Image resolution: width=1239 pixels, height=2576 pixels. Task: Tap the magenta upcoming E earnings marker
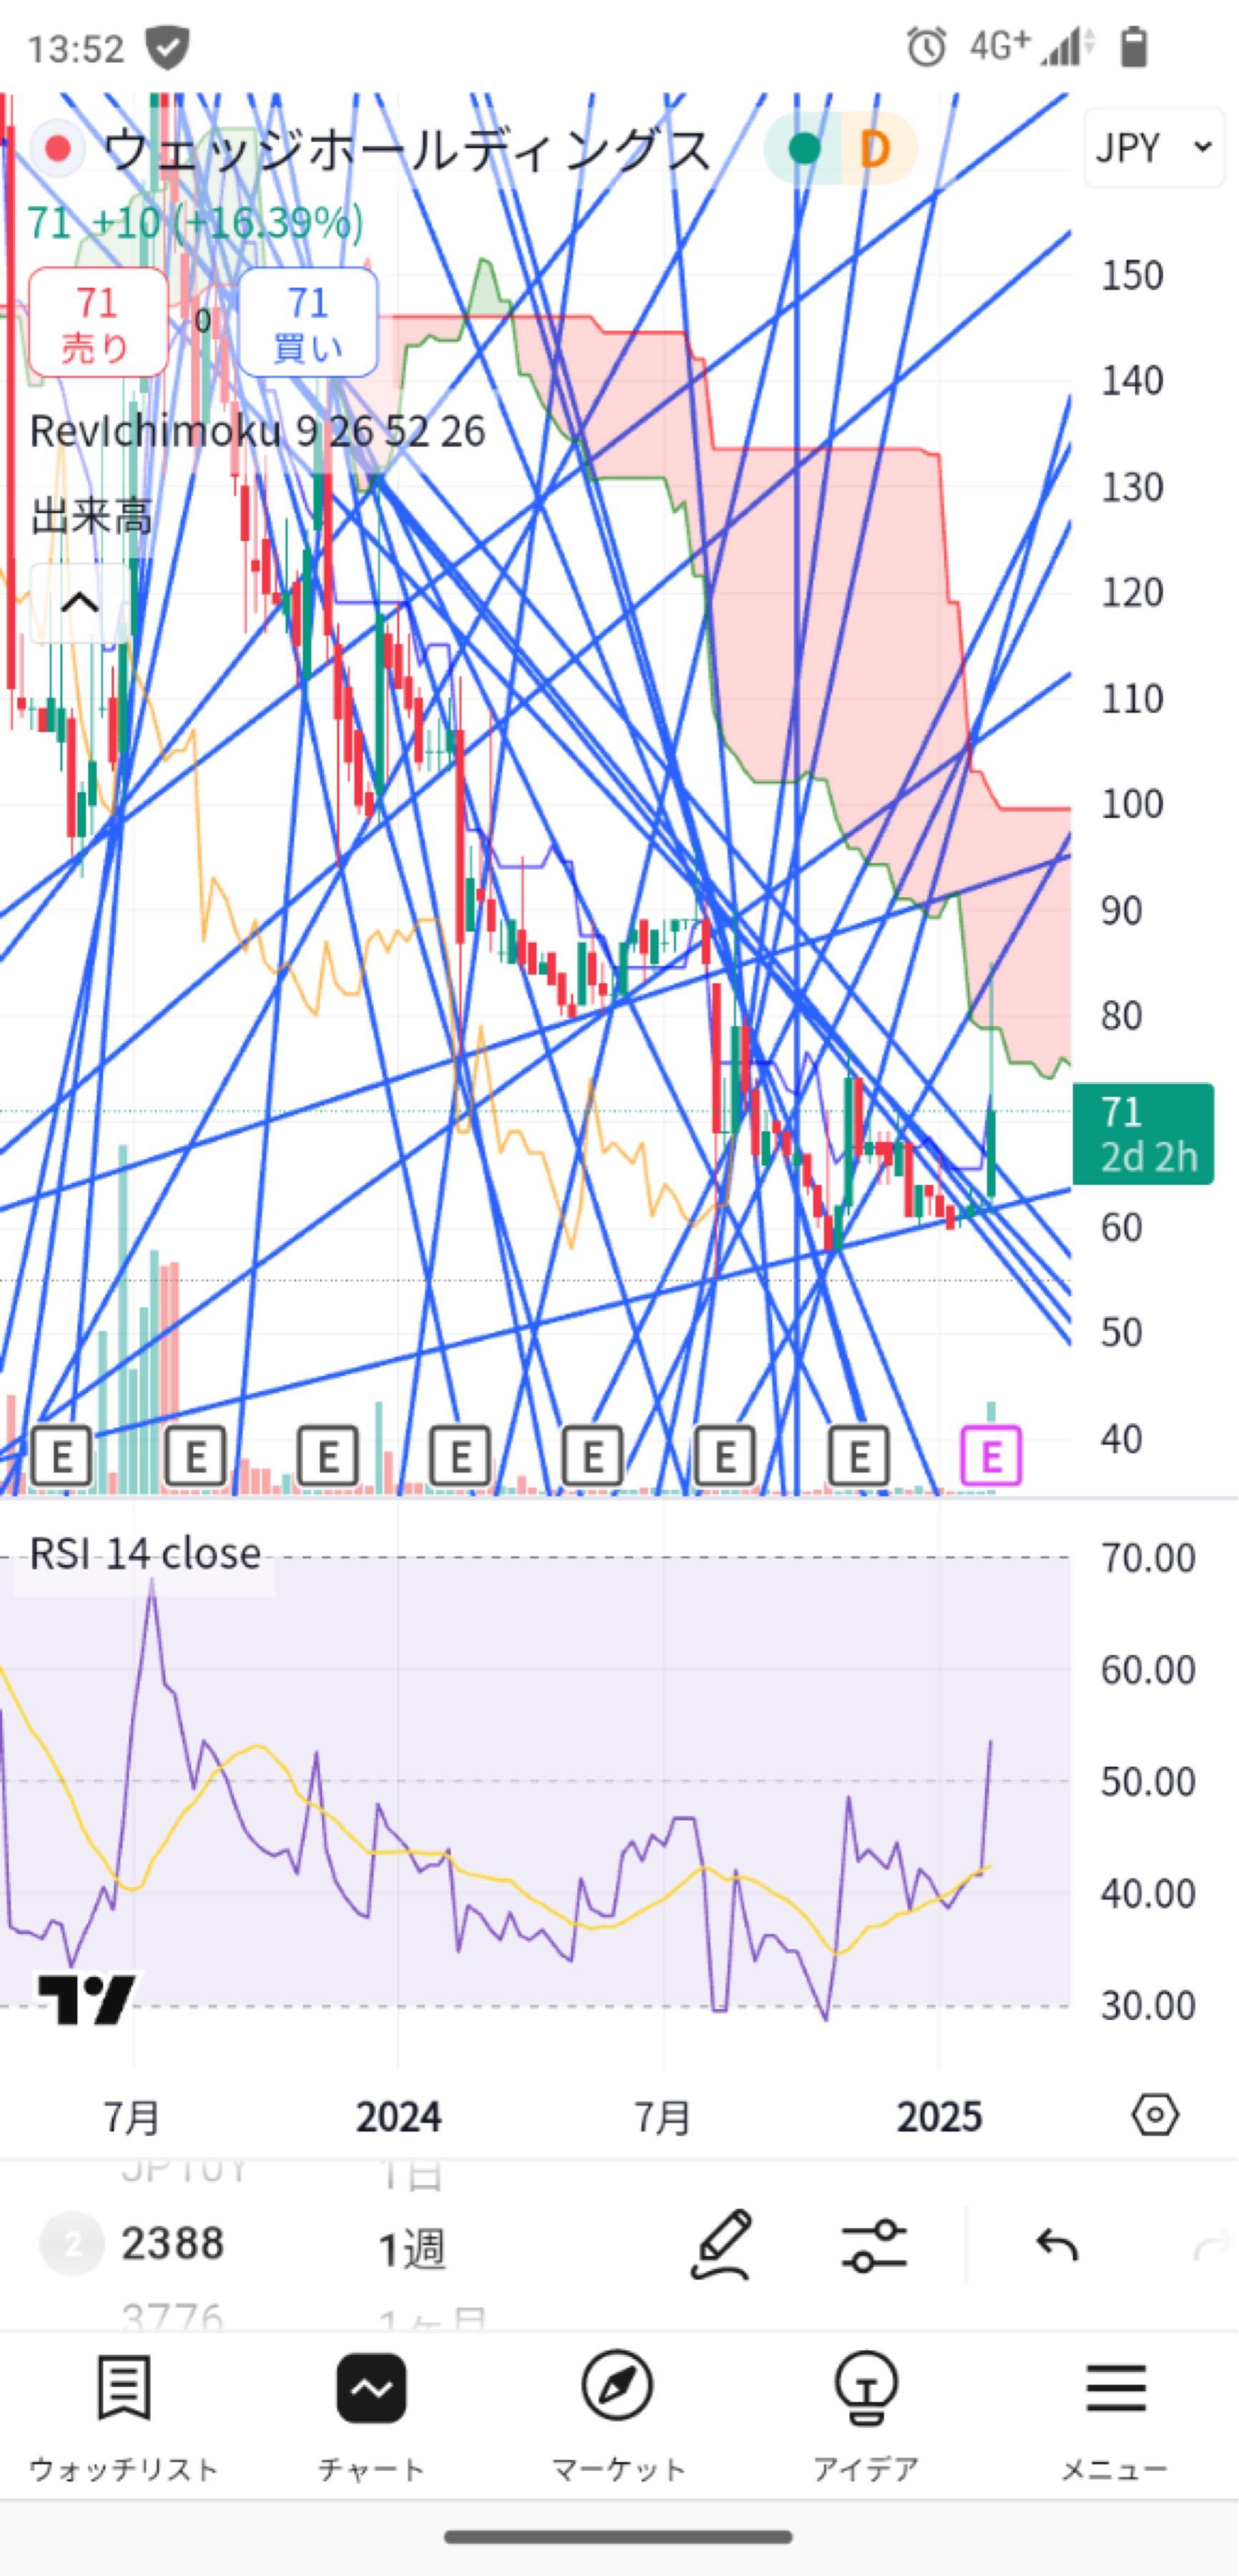991,1456
